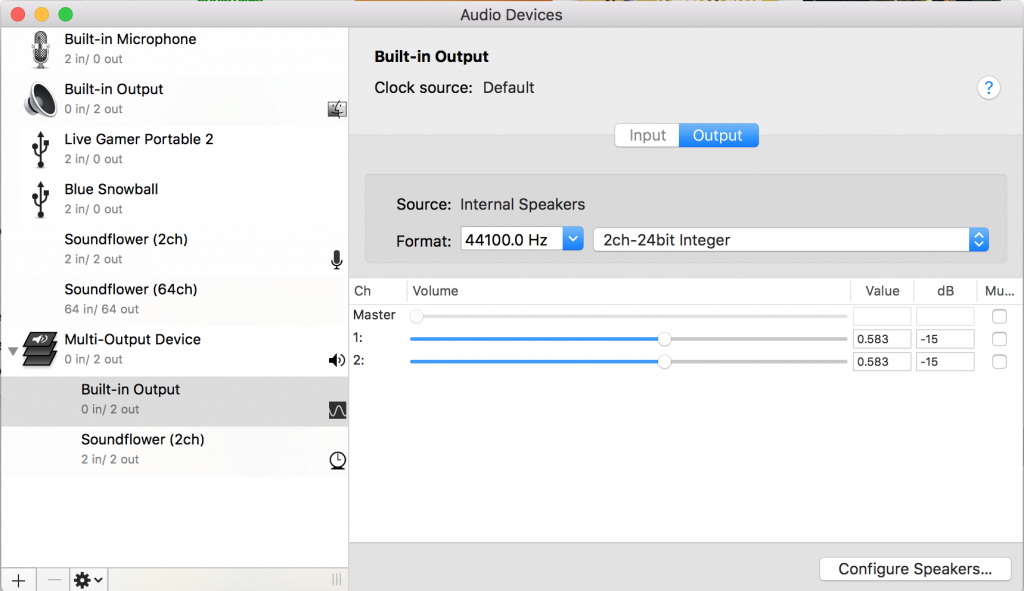Click the green zoom window button
Viewport: 1024px width, 591px height.
tap(65, 14)
